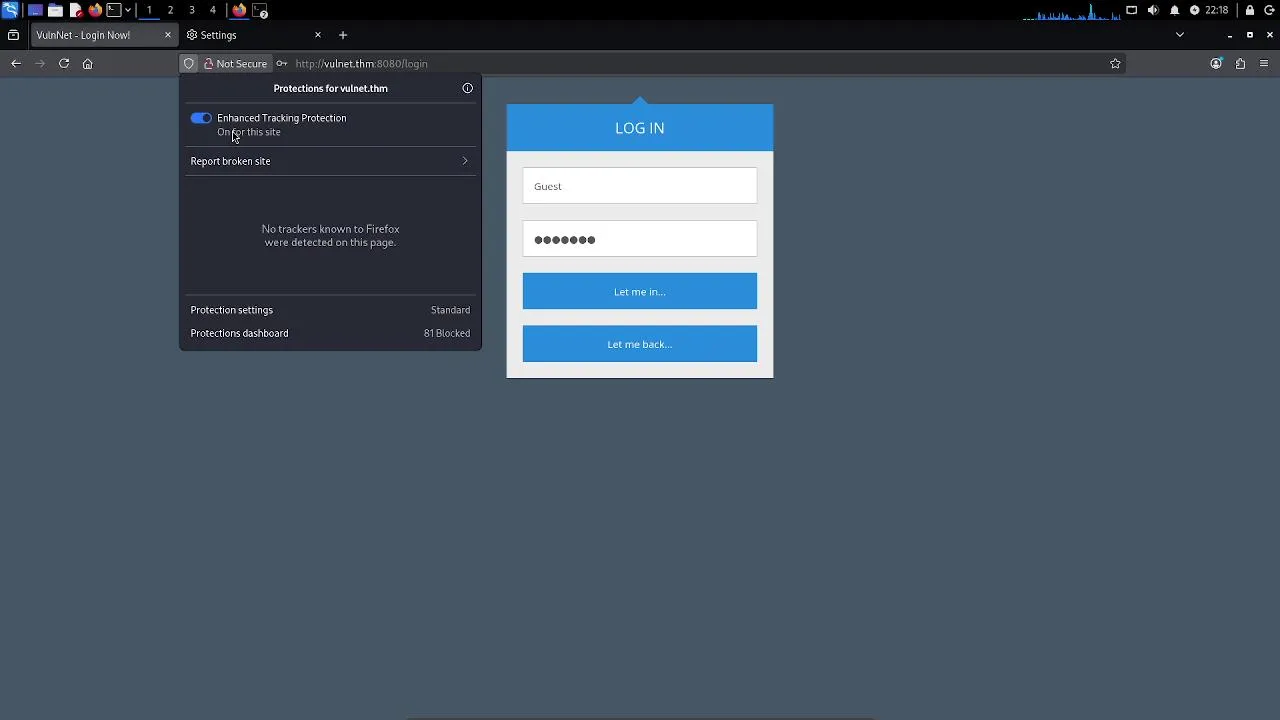
Task: Switch to the Settings tab
Action: tap(255, 35)
